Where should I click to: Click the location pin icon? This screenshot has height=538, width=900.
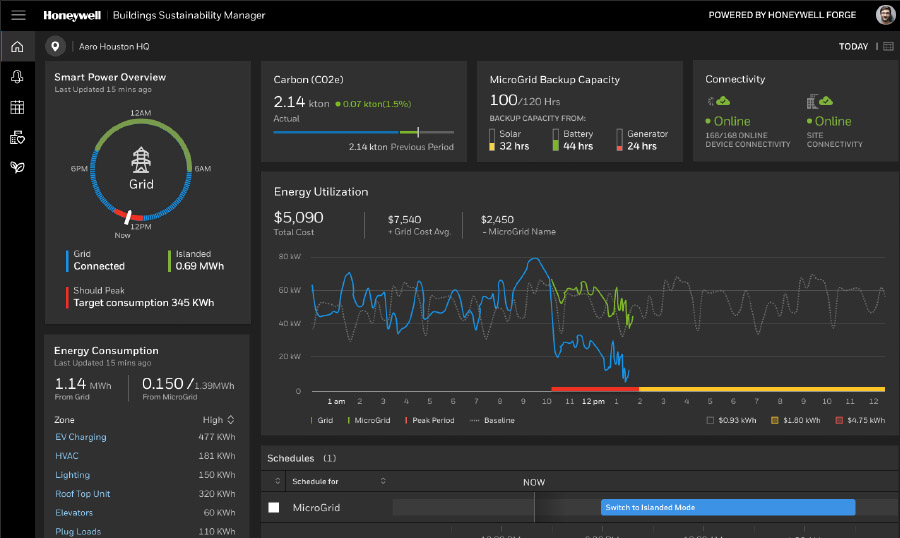[x=55, y=46]
